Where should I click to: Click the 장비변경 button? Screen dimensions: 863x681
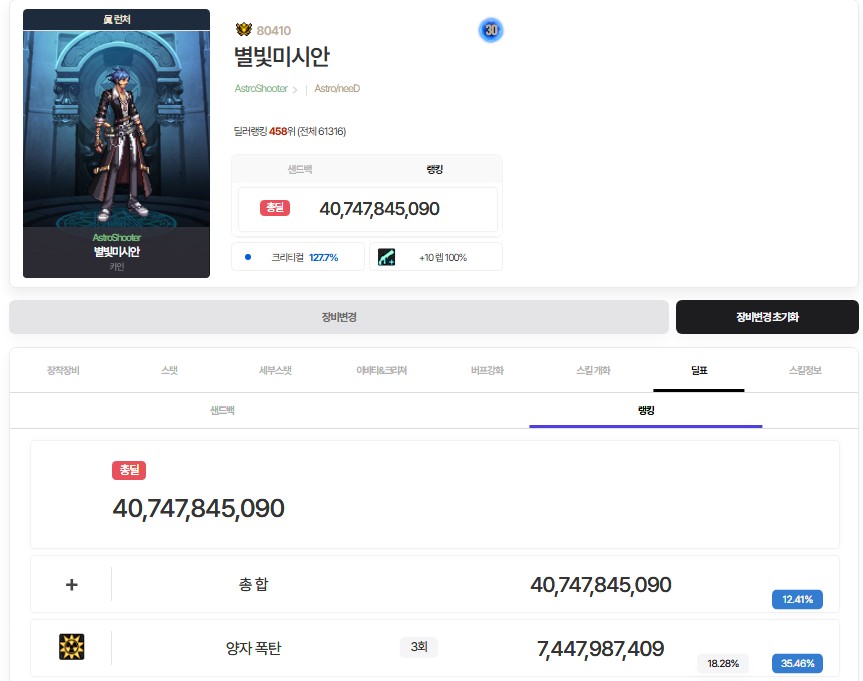(338, 317)
